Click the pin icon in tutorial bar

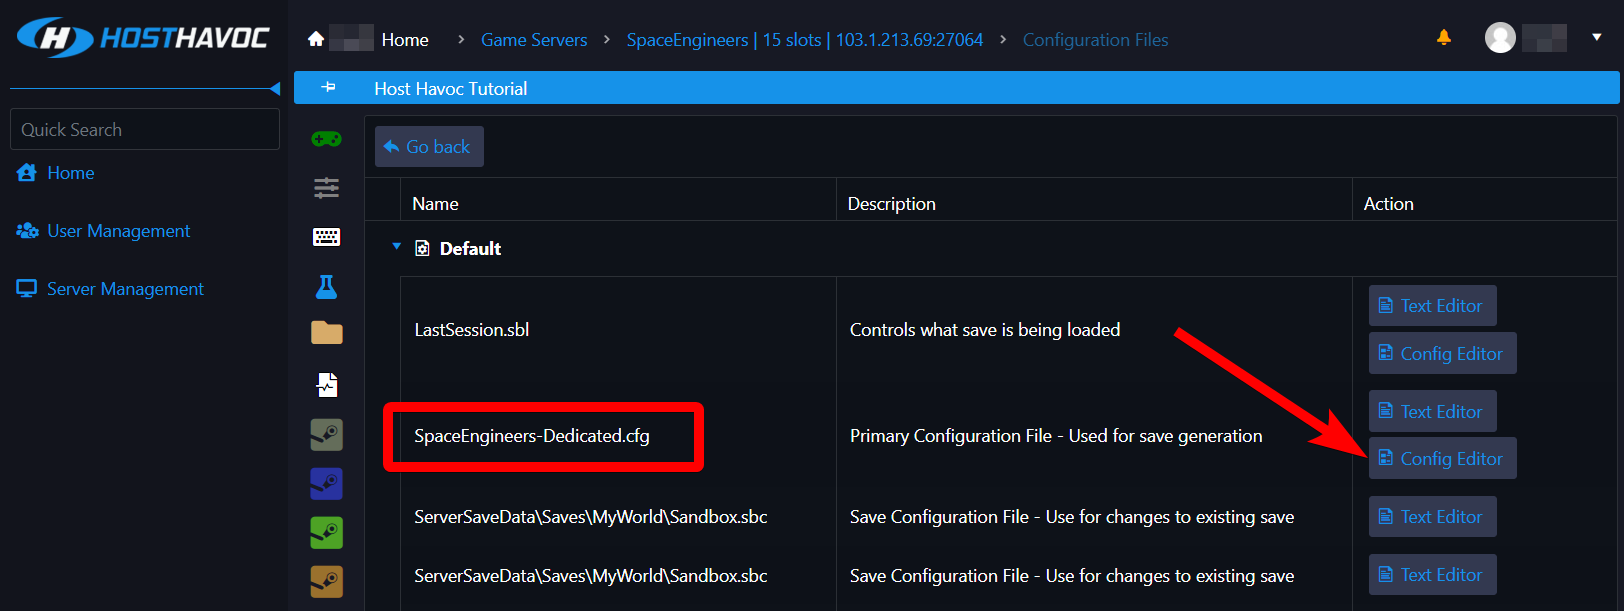pos(328,87)
